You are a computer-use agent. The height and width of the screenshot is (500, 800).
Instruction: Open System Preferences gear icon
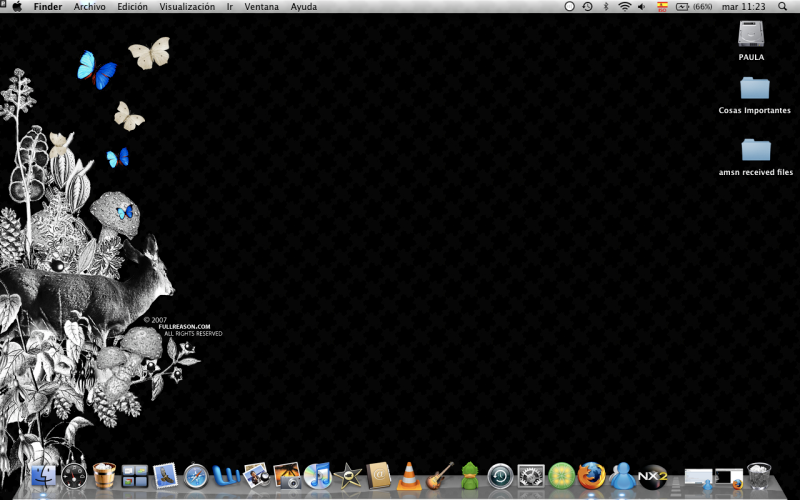pyautogui.click(x=530, y=476)
